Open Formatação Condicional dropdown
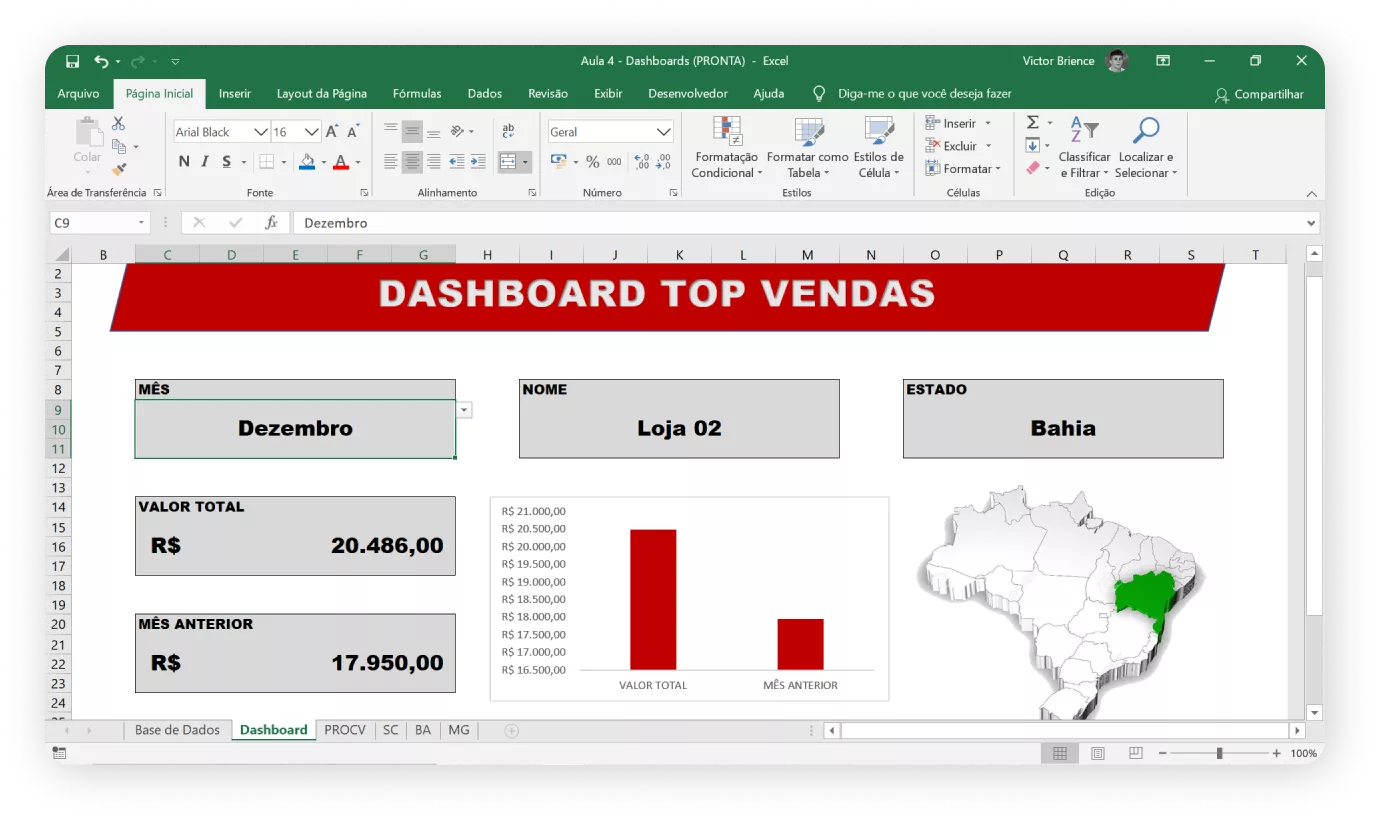1380x820 pixels. tap(726, 147)
